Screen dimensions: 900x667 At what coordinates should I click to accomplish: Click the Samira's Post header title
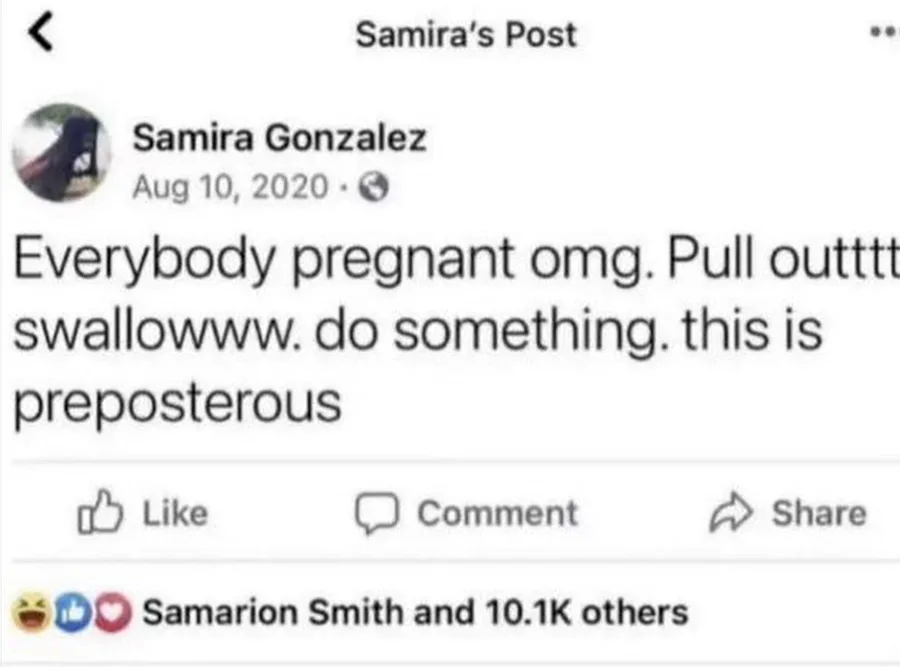pos(466,34)
